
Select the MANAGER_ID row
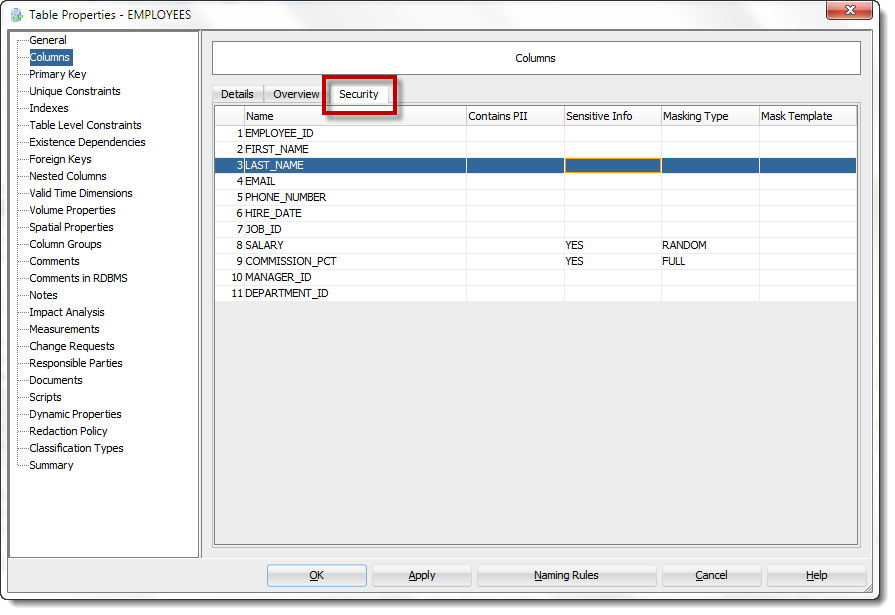[x=535, y=278]
